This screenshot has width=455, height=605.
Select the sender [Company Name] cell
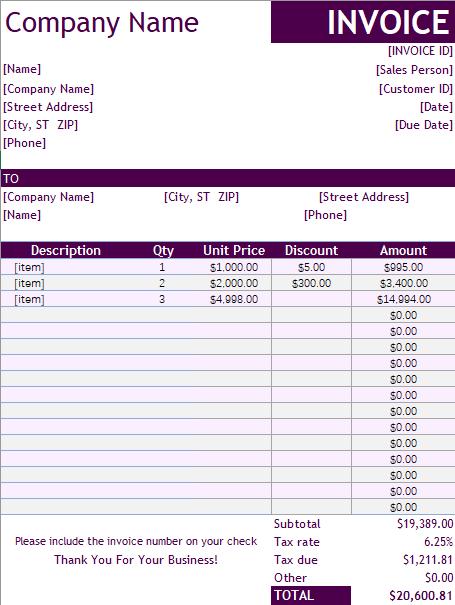49,89
